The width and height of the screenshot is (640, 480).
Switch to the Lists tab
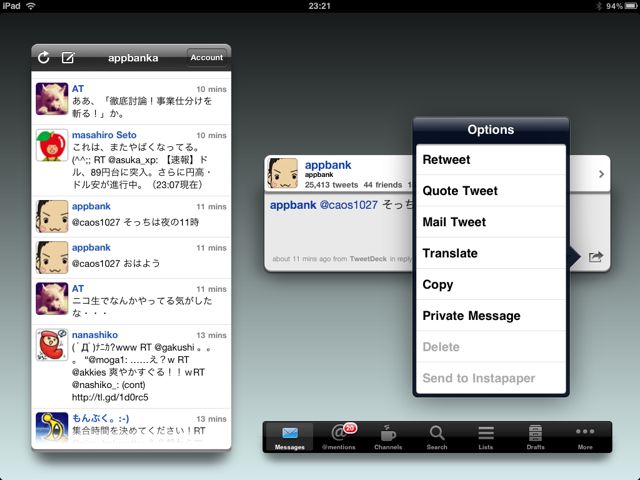486,437
